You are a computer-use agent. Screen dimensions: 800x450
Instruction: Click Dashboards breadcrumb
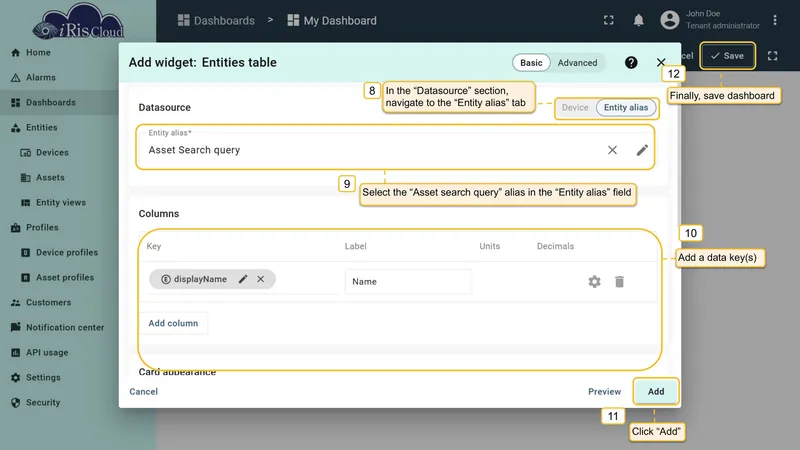(216, 20)
